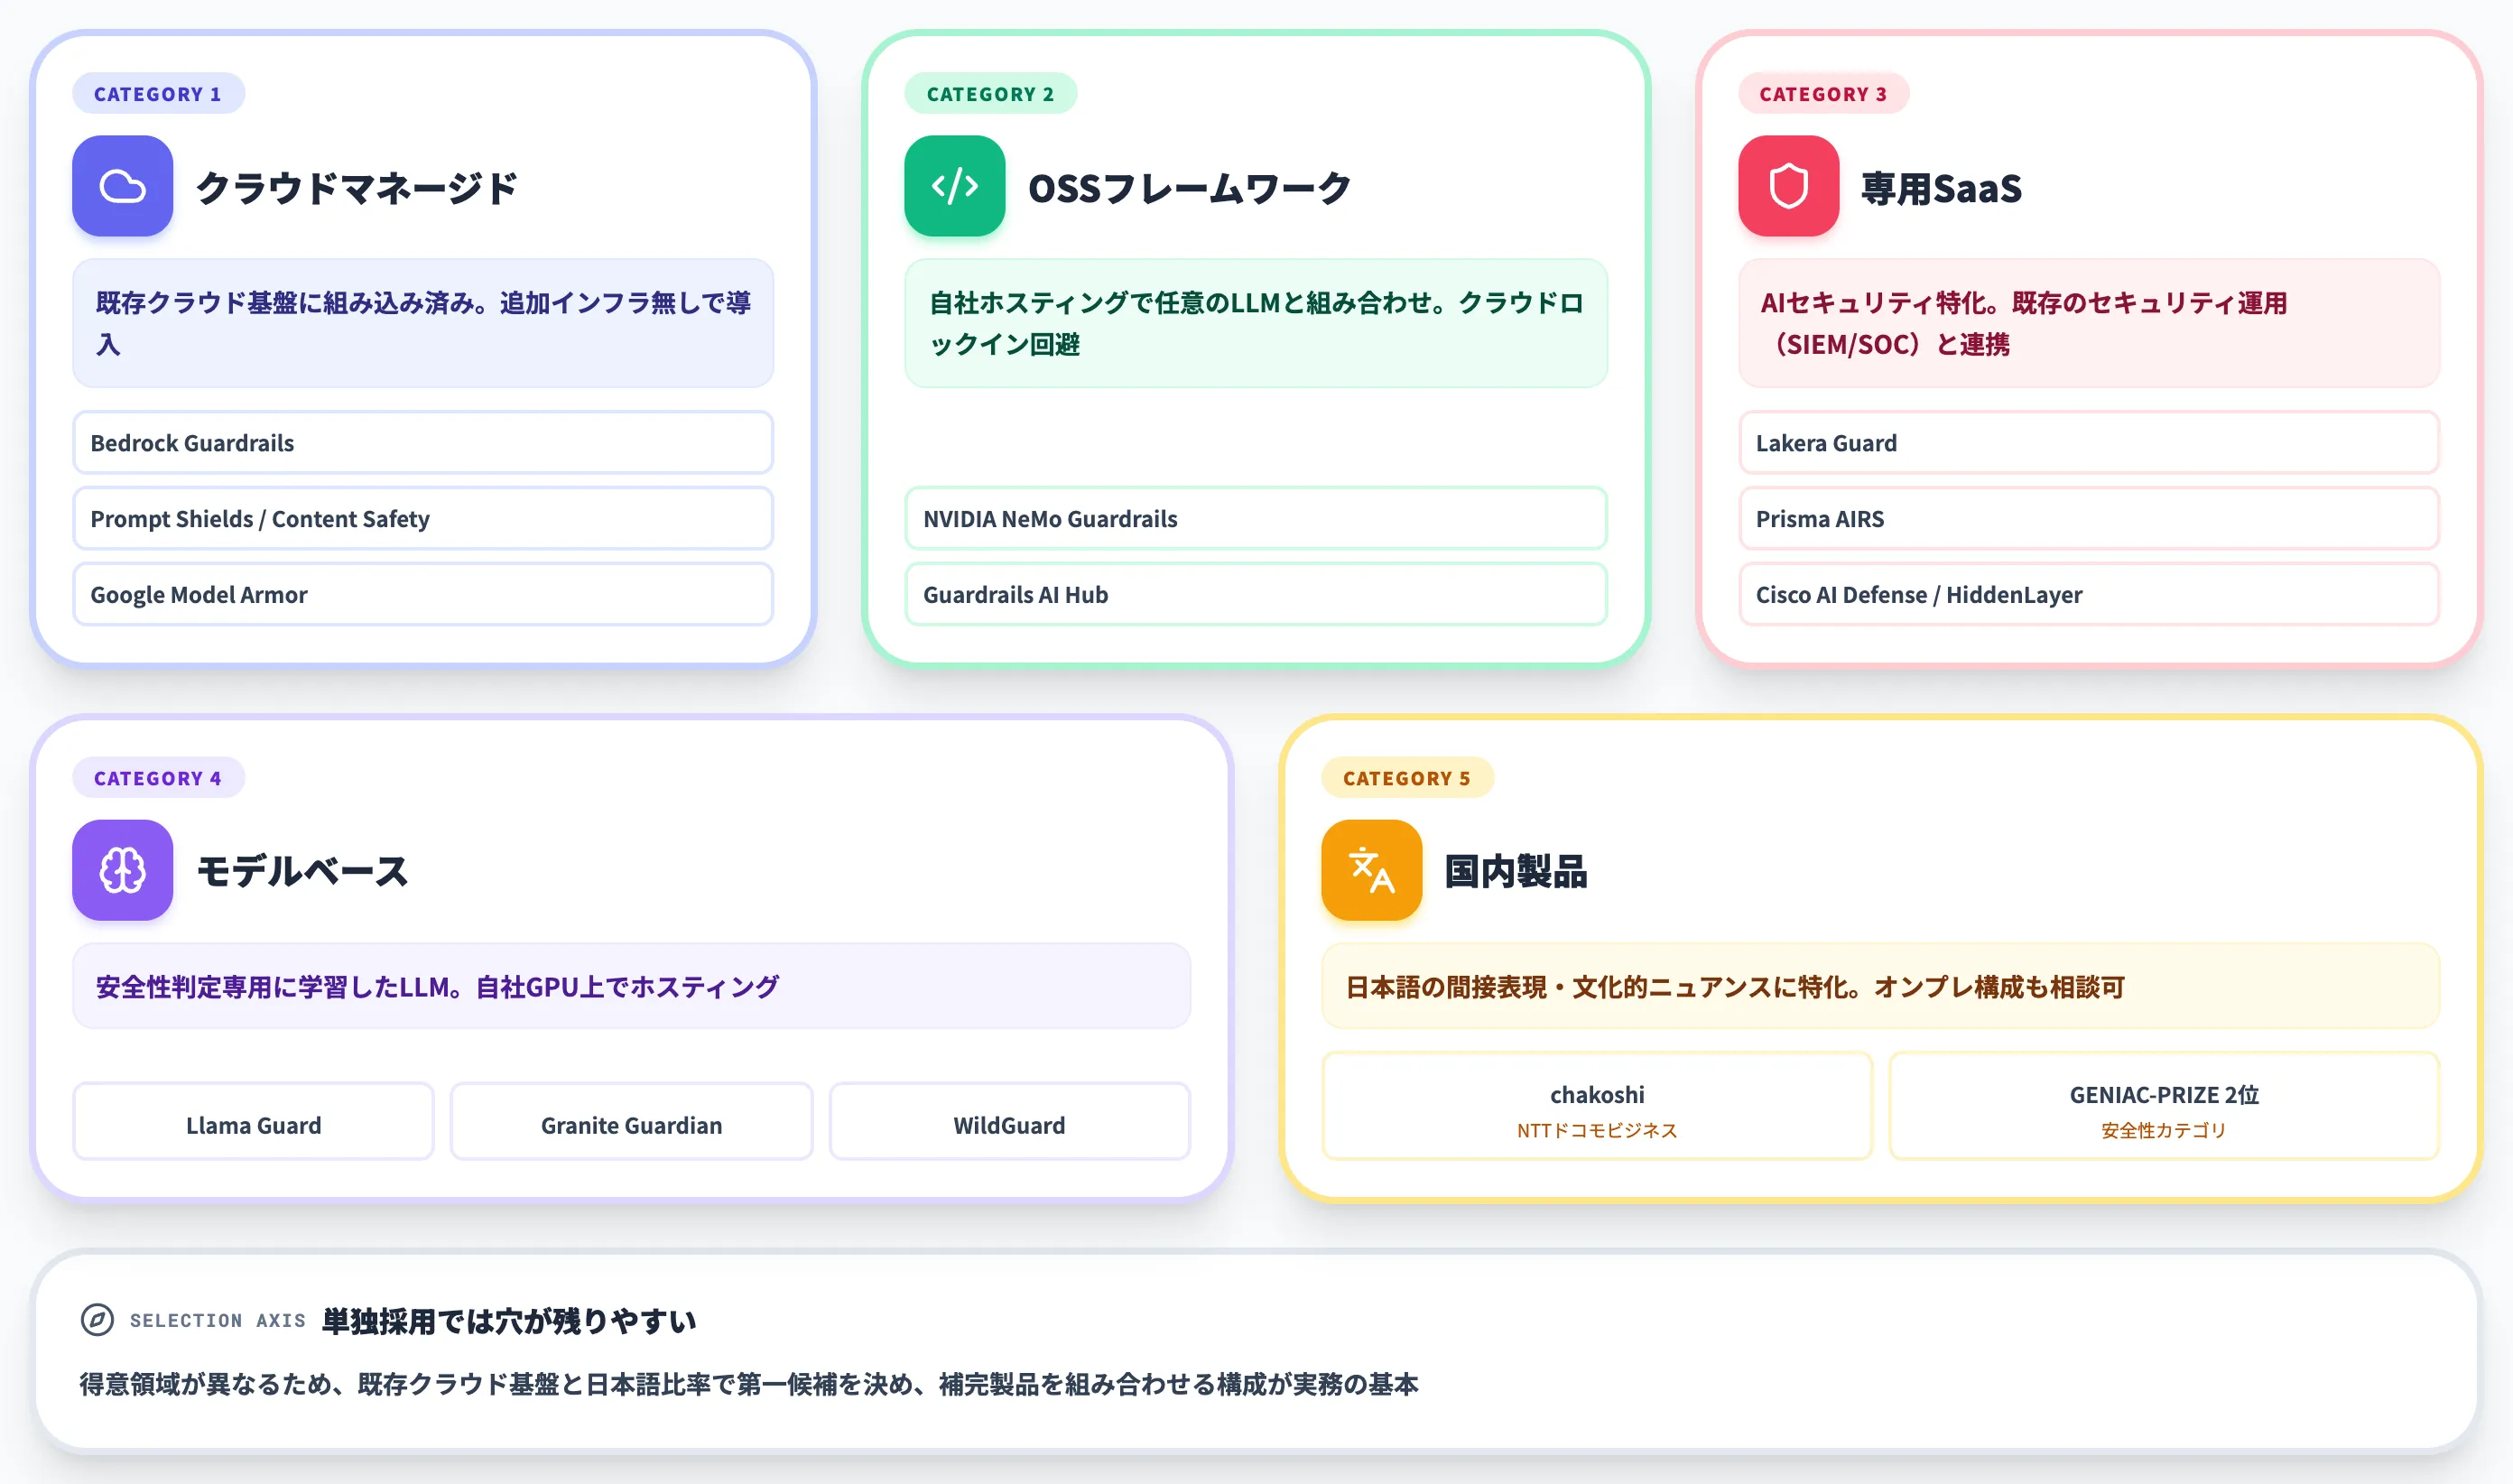Select the CATEGORY 2 badge
Image resolution: width=2513 pixels, height=1484 pixels.
(990, 94)
